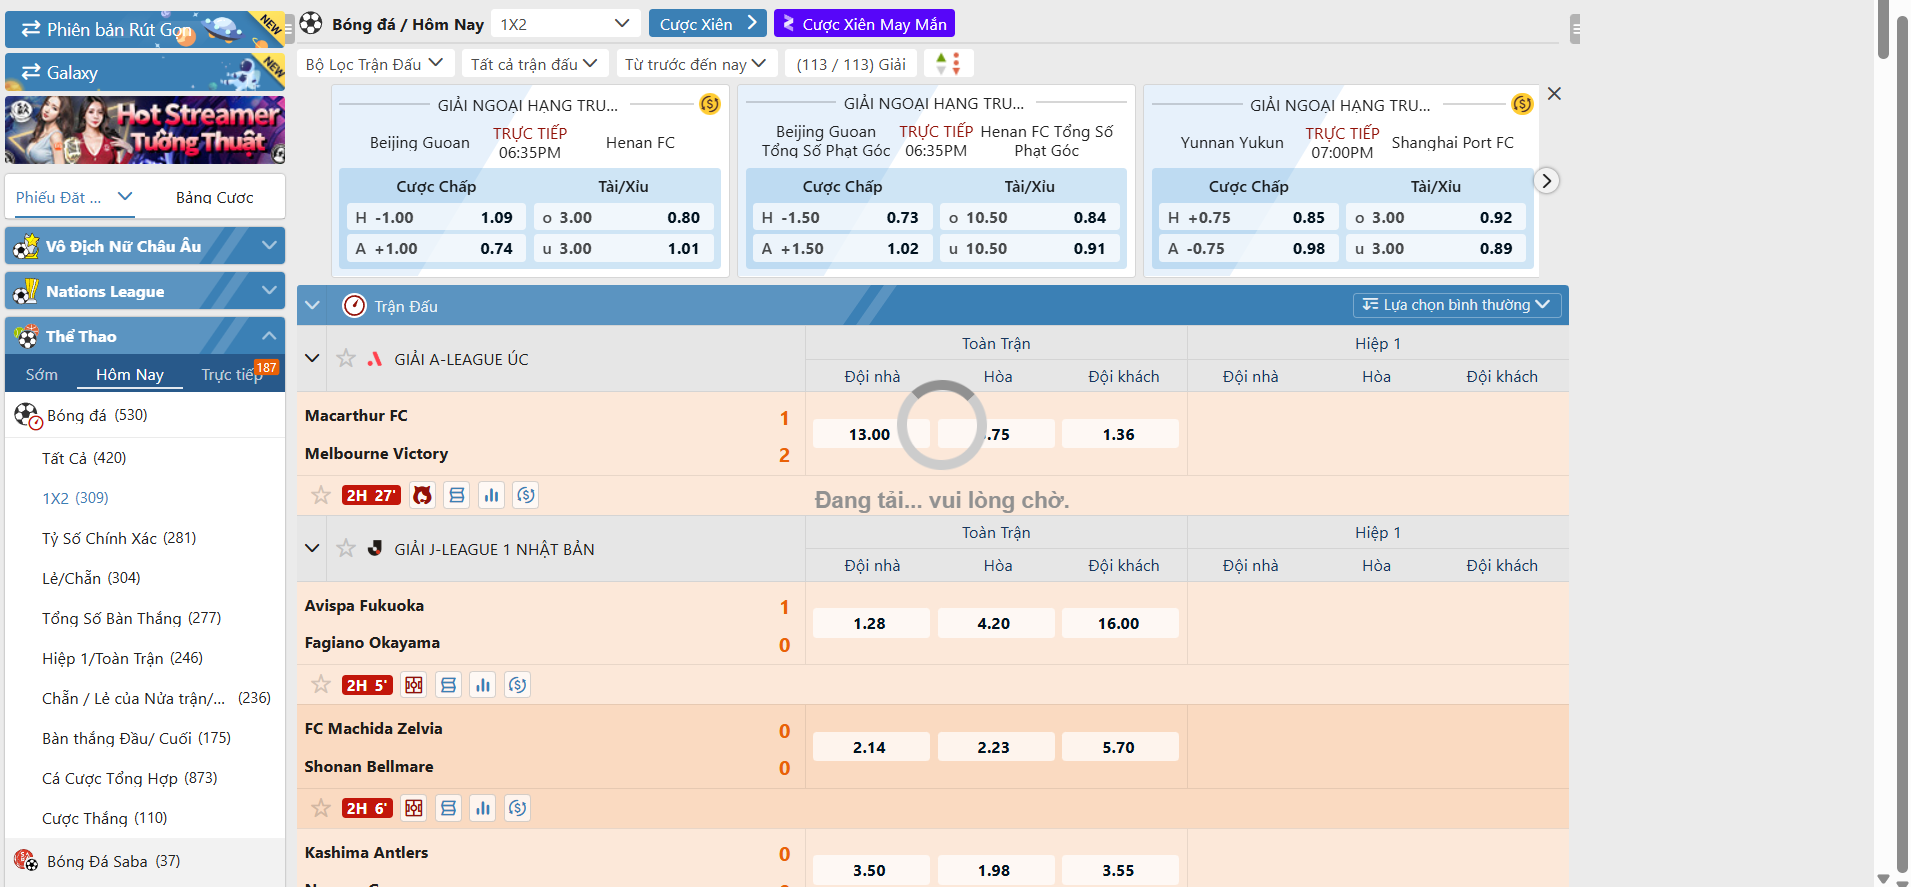
Task: Switch to Phiên bản Rút Gọn
Action: (x=145, y=29)
